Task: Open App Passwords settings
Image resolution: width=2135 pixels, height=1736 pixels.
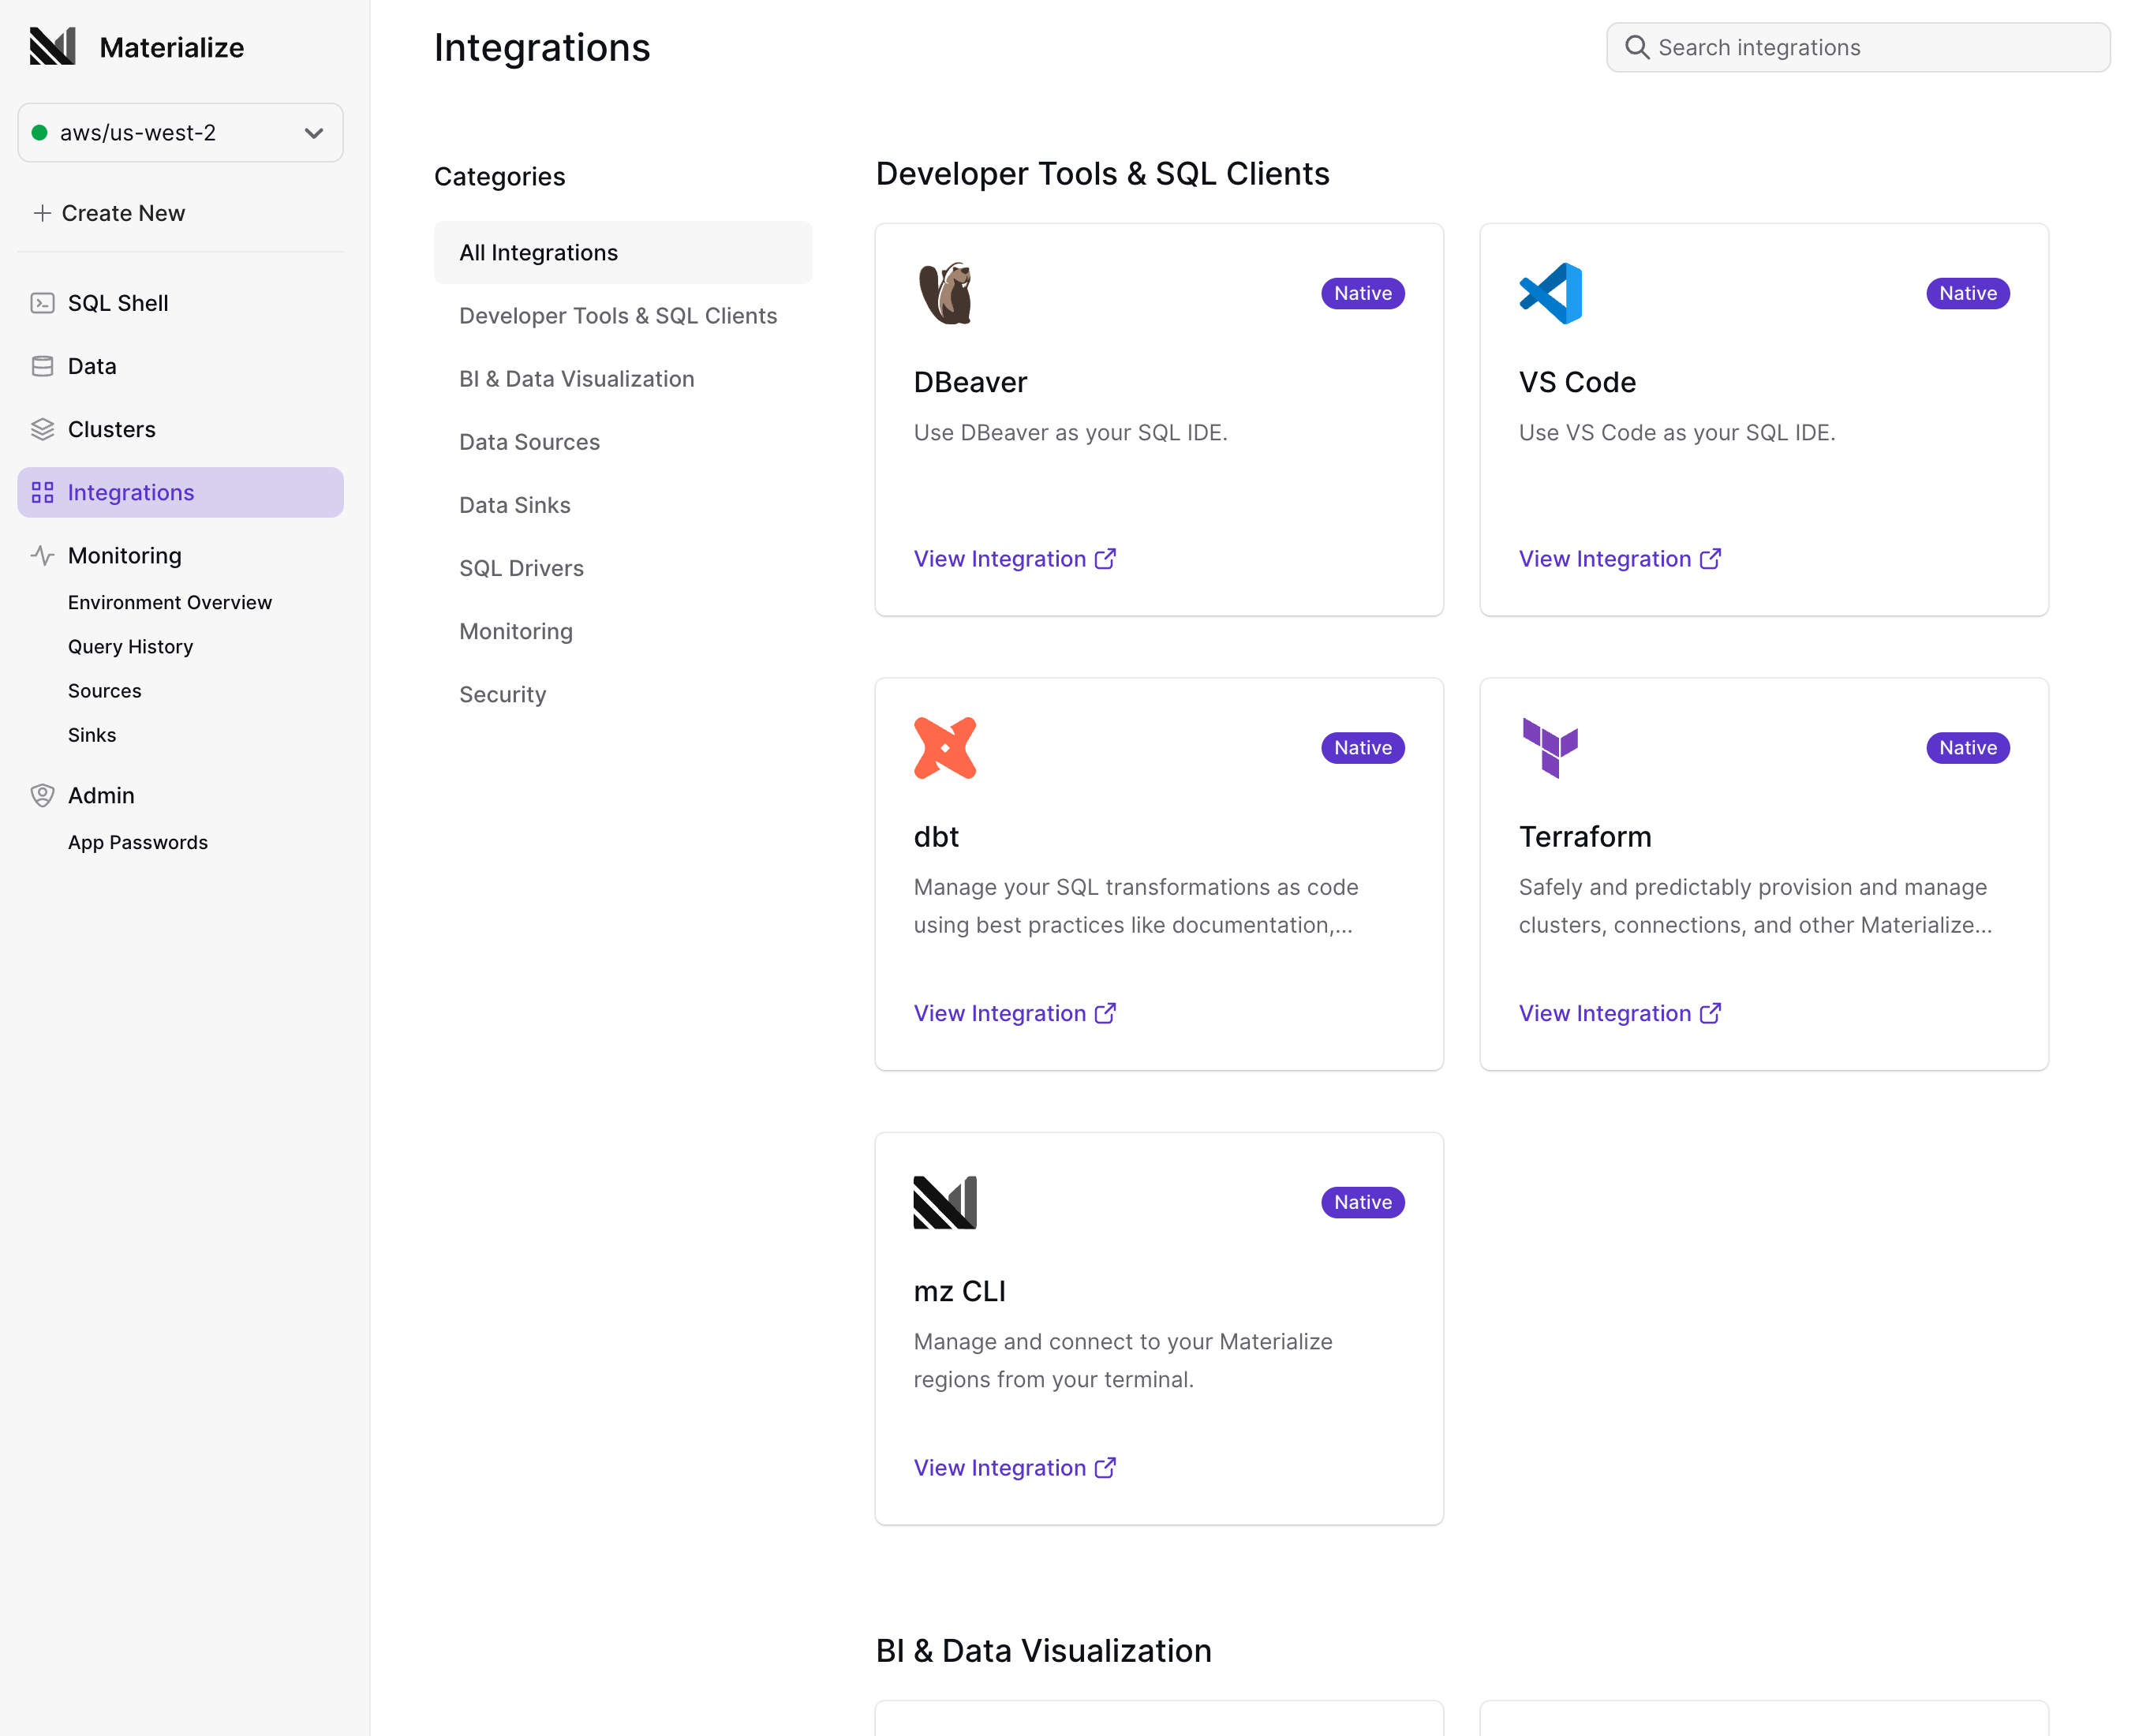Action: (137, 841)
